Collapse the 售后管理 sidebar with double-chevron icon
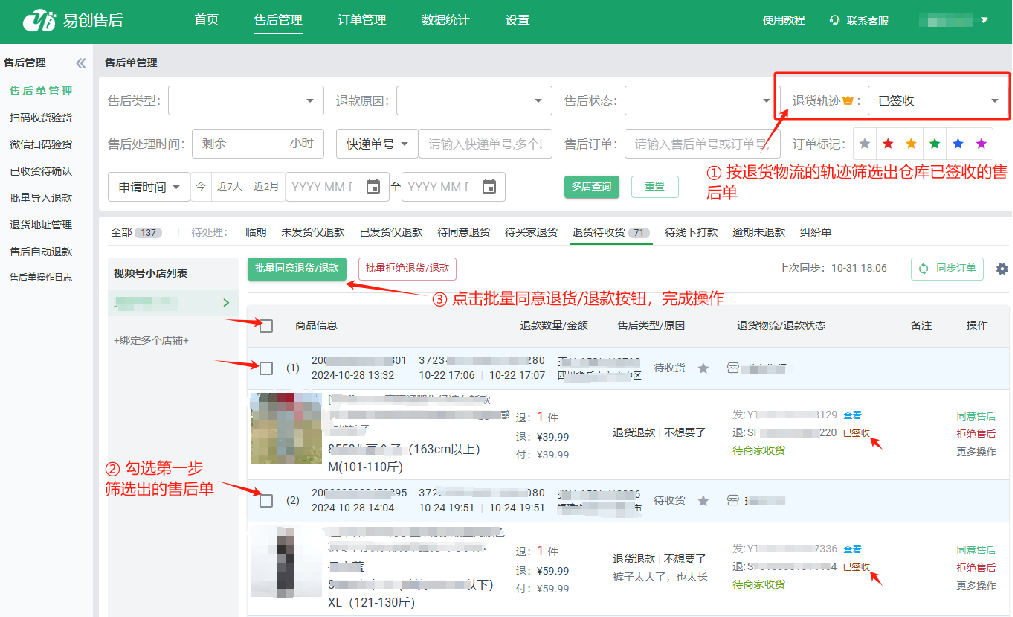Screen dimensions: 1013x617 click(81, 63)
